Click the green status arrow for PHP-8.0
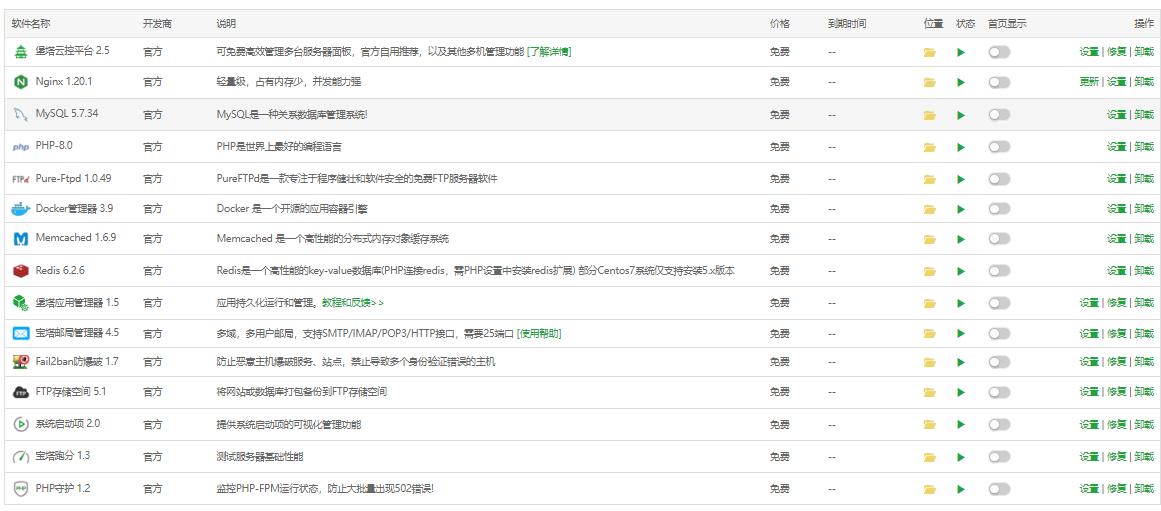Image resolution: width=1161 pixels, height=511 pixels. 961,147
